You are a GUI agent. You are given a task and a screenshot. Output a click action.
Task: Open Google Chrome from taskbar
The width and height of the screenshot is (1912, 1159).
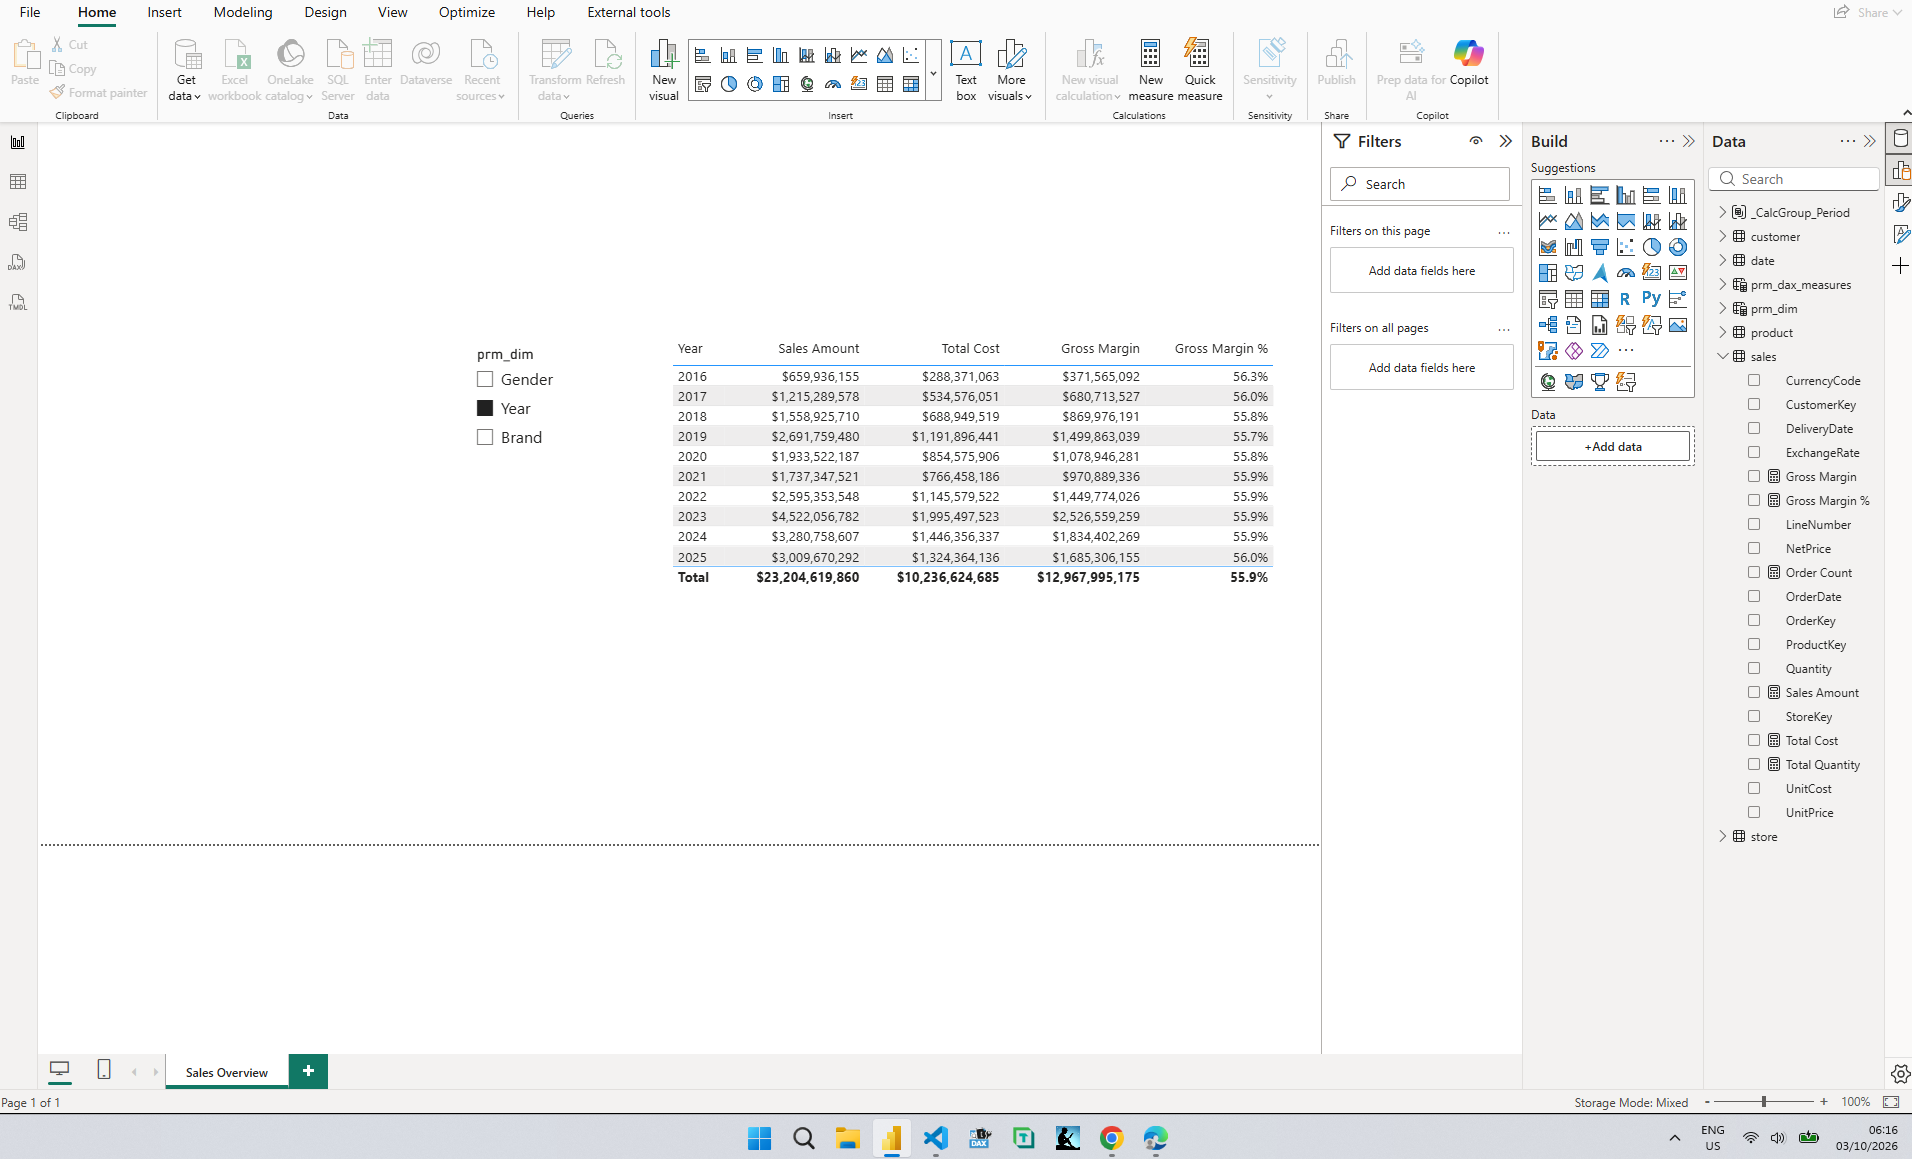(1112, 1138)
